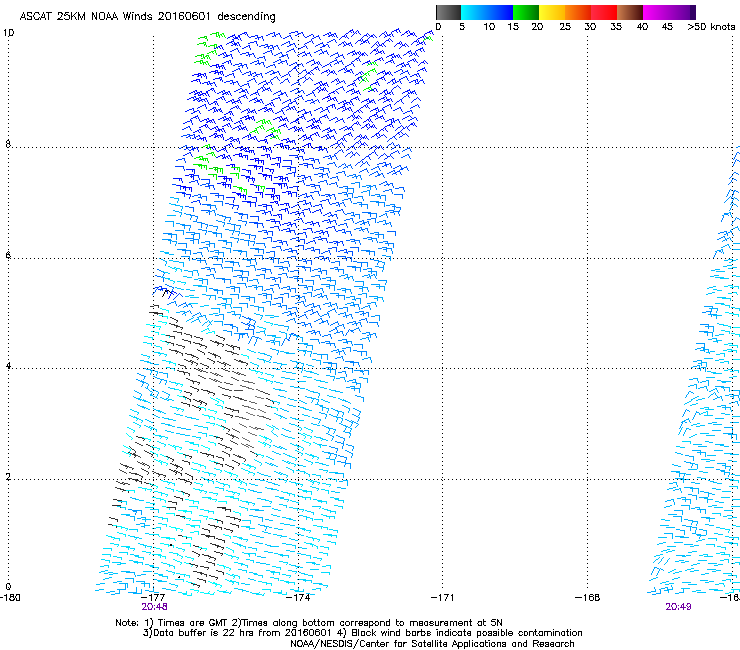Click the cyan-blue 5-15 knots legend gradient
This screenshot has height=650, width=740.
coord(487,12)
